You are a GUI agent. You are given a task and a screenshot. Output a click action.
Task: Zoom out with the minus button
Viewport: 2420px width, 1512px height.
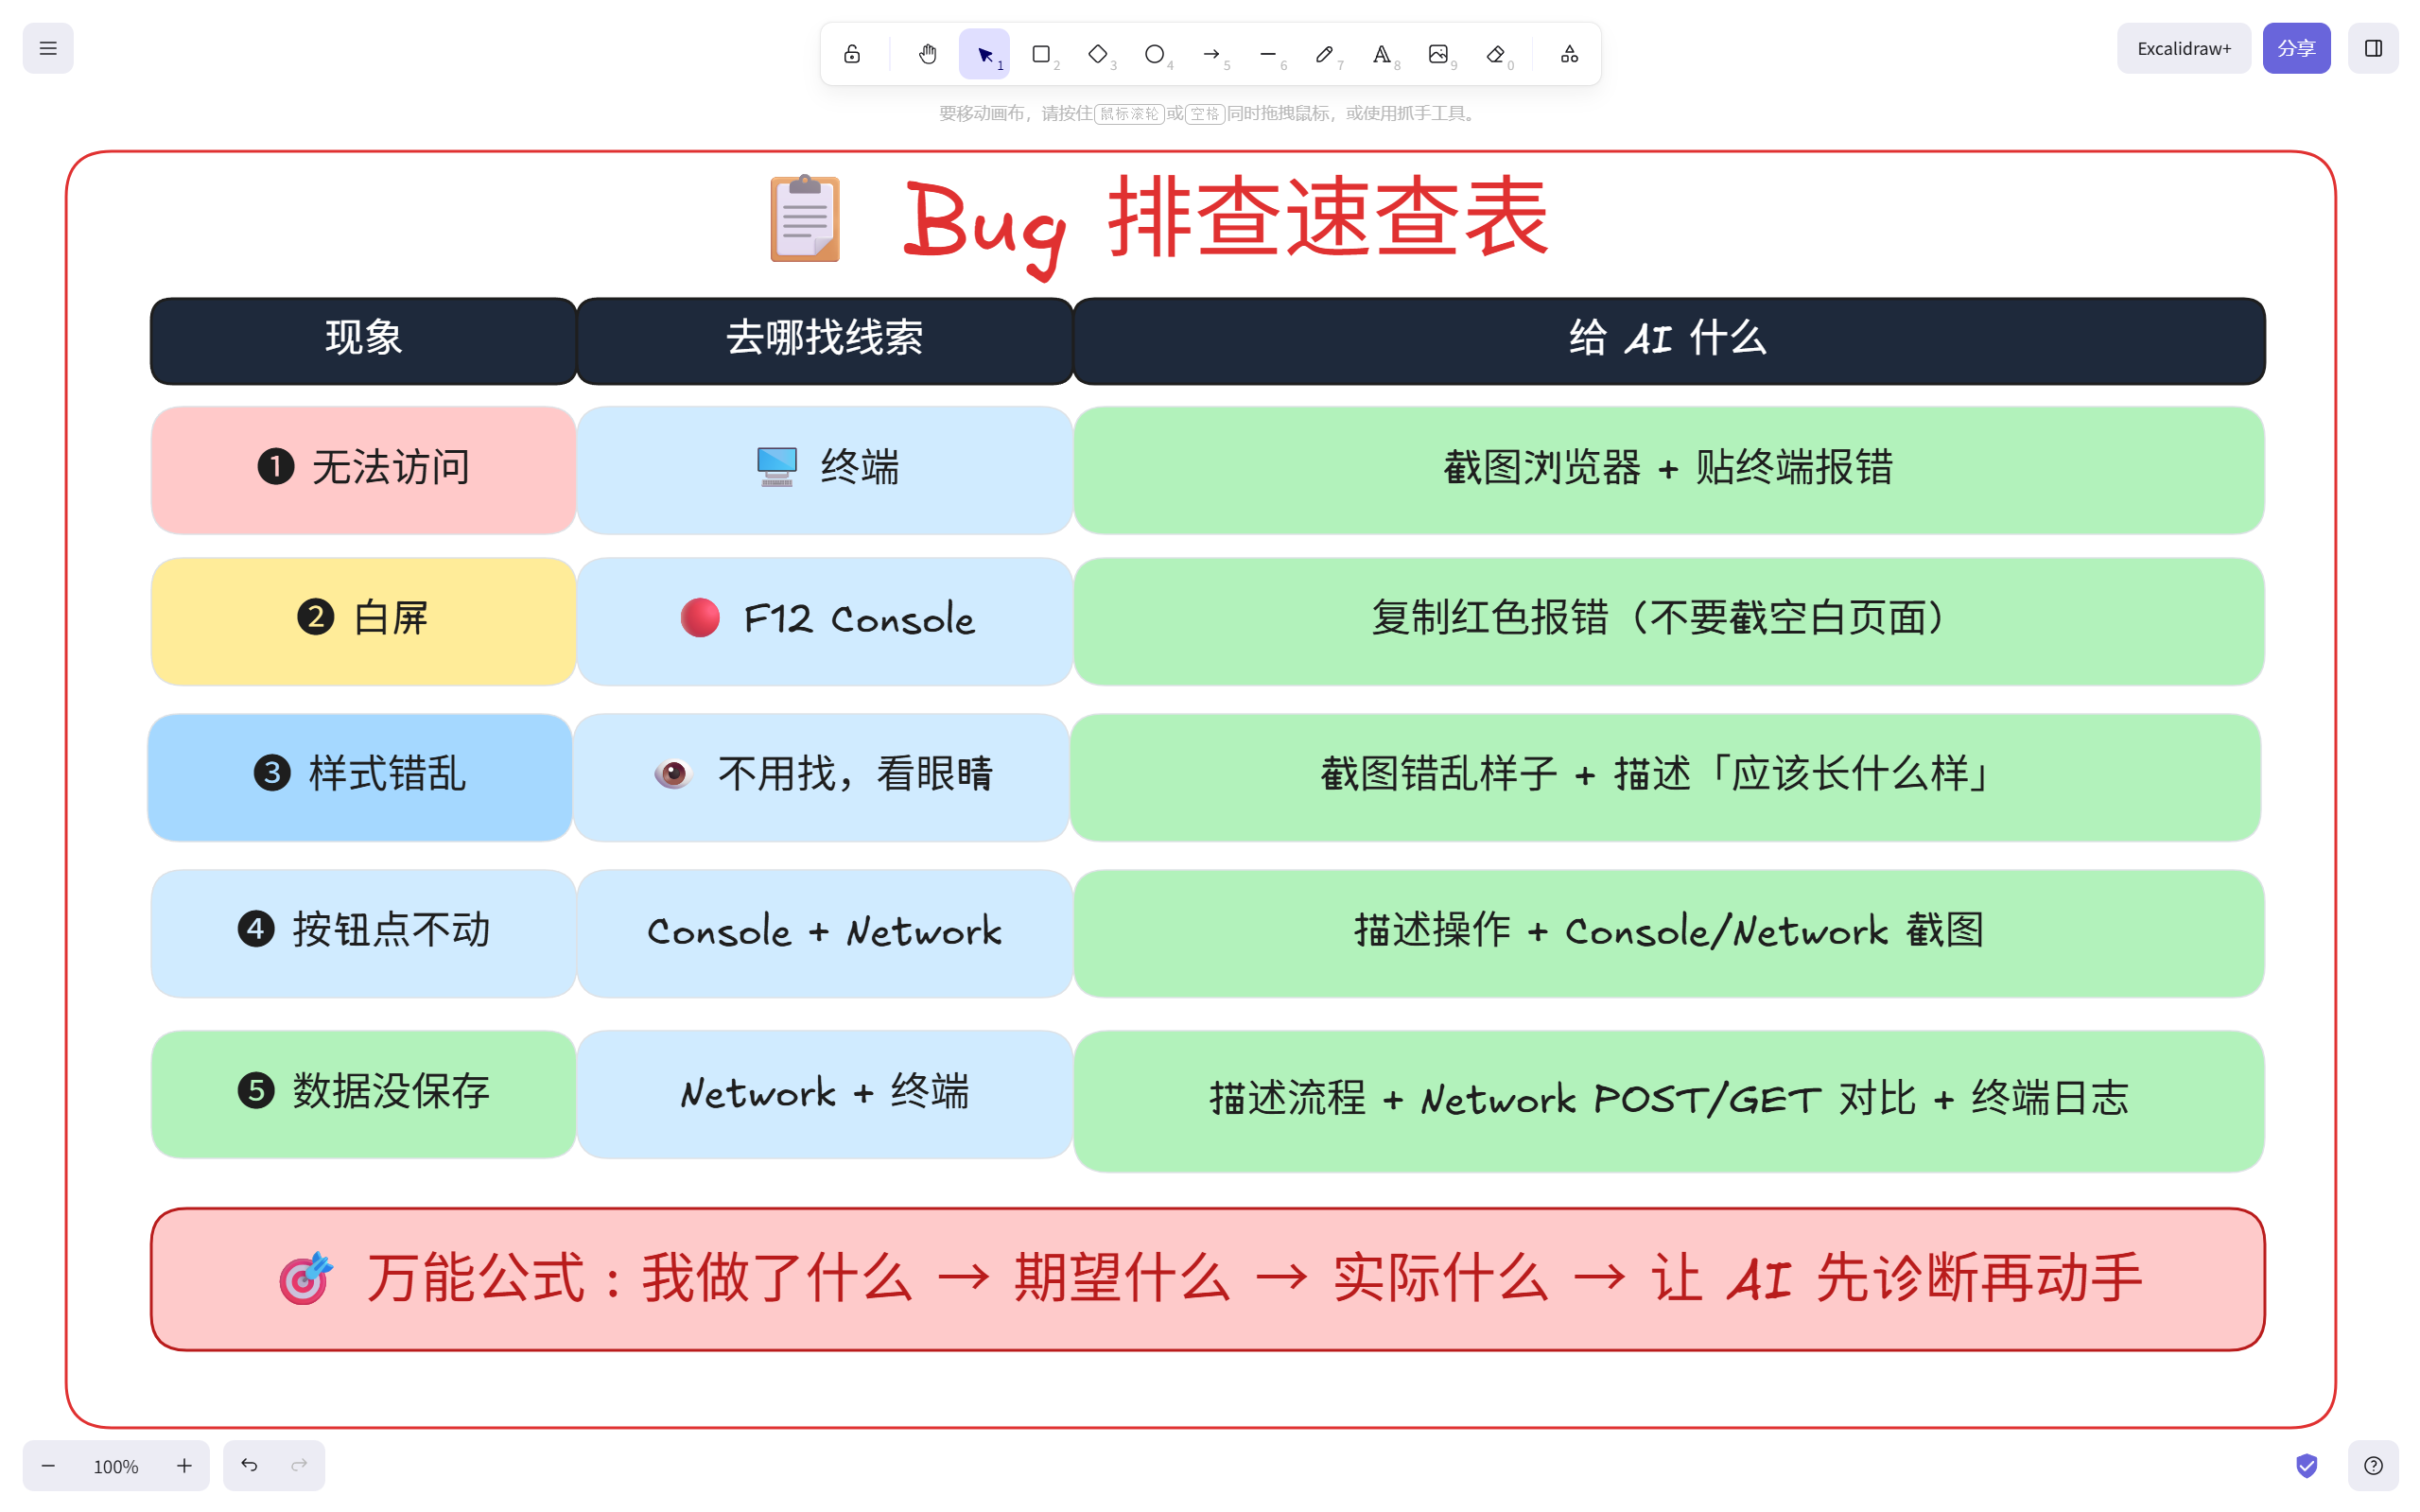tap(48, 1465)
